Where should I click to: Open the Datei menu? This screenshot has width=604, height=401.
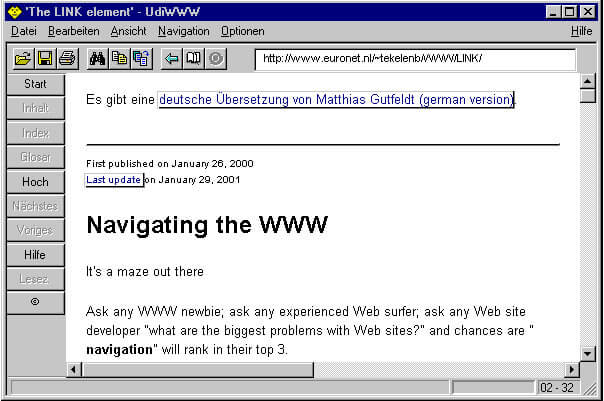tap(24, 31)
